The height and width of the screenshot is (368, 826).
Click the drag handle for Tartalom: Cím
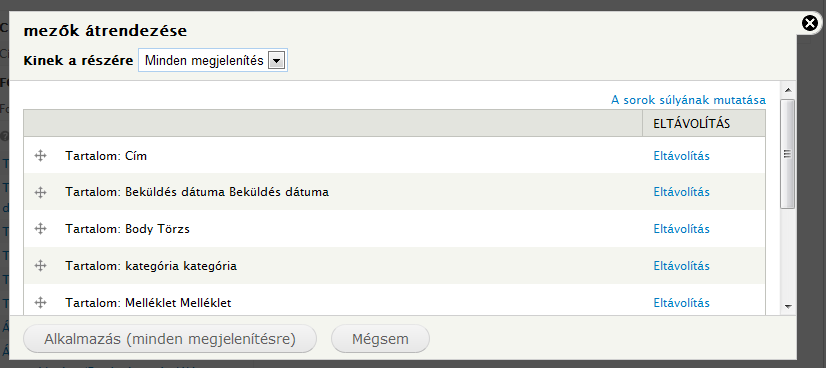coord(41,155)
